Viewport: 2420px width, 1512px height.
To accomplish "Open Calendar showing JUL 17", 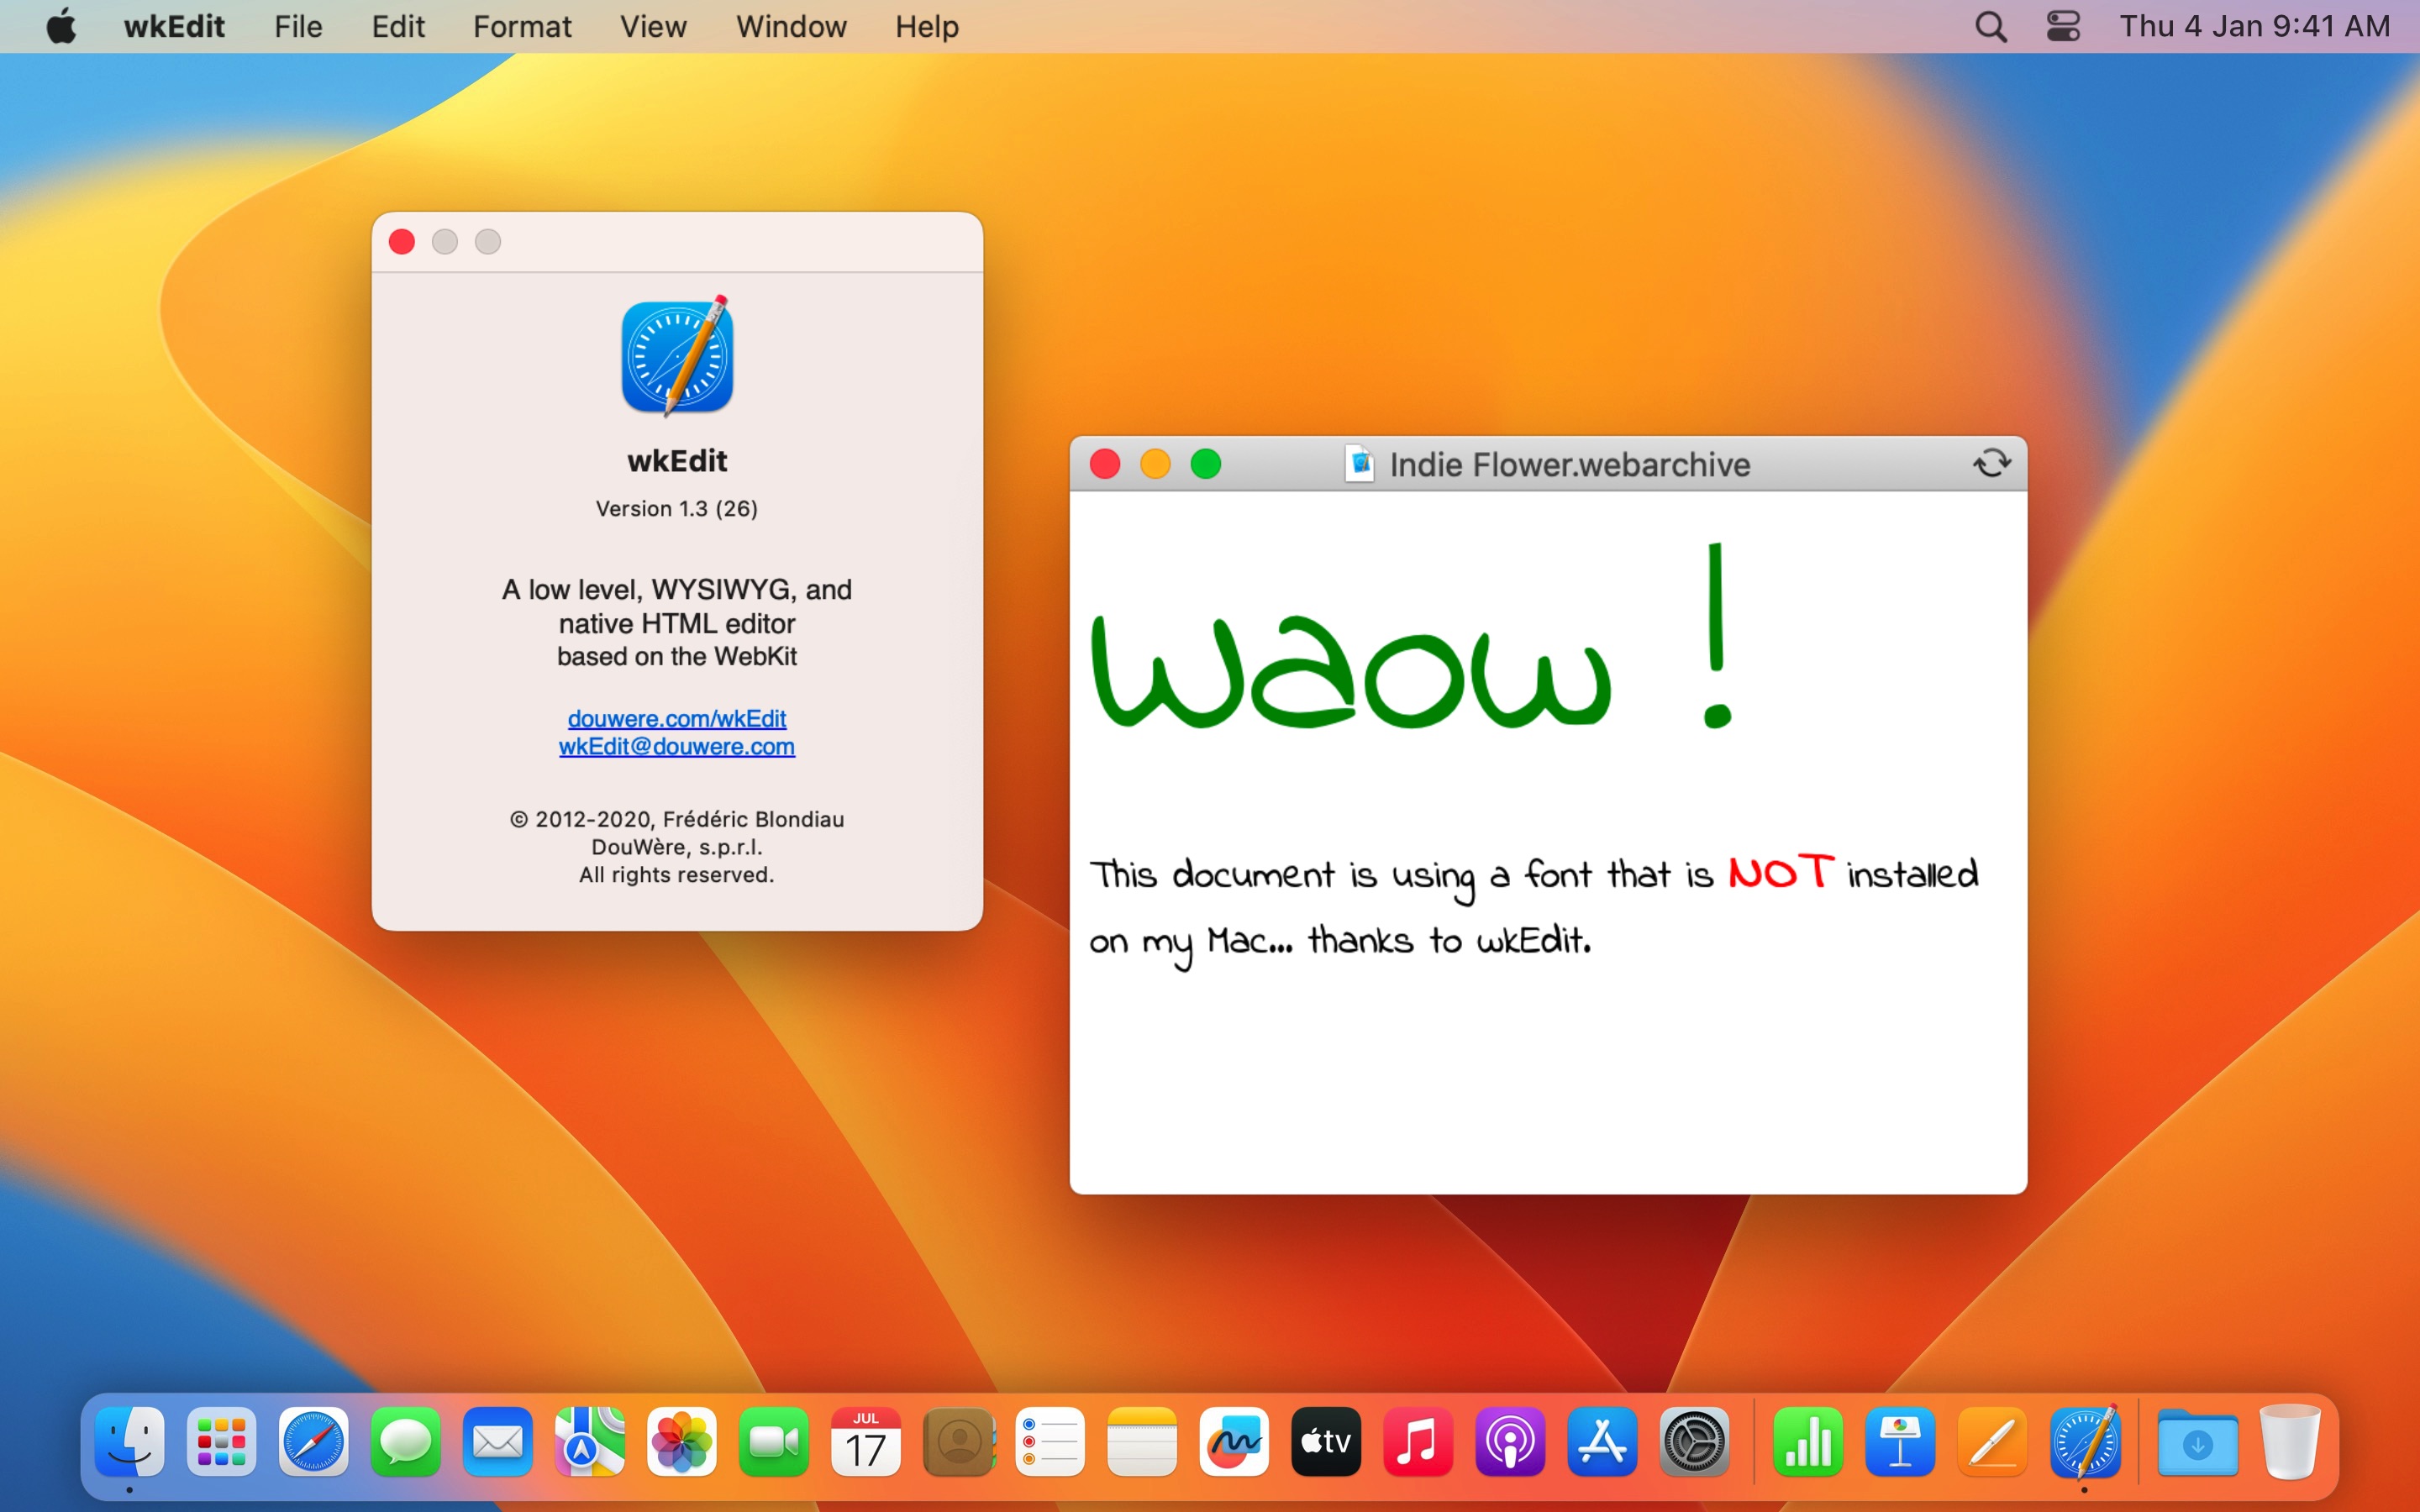I will tap(866, 1442).
